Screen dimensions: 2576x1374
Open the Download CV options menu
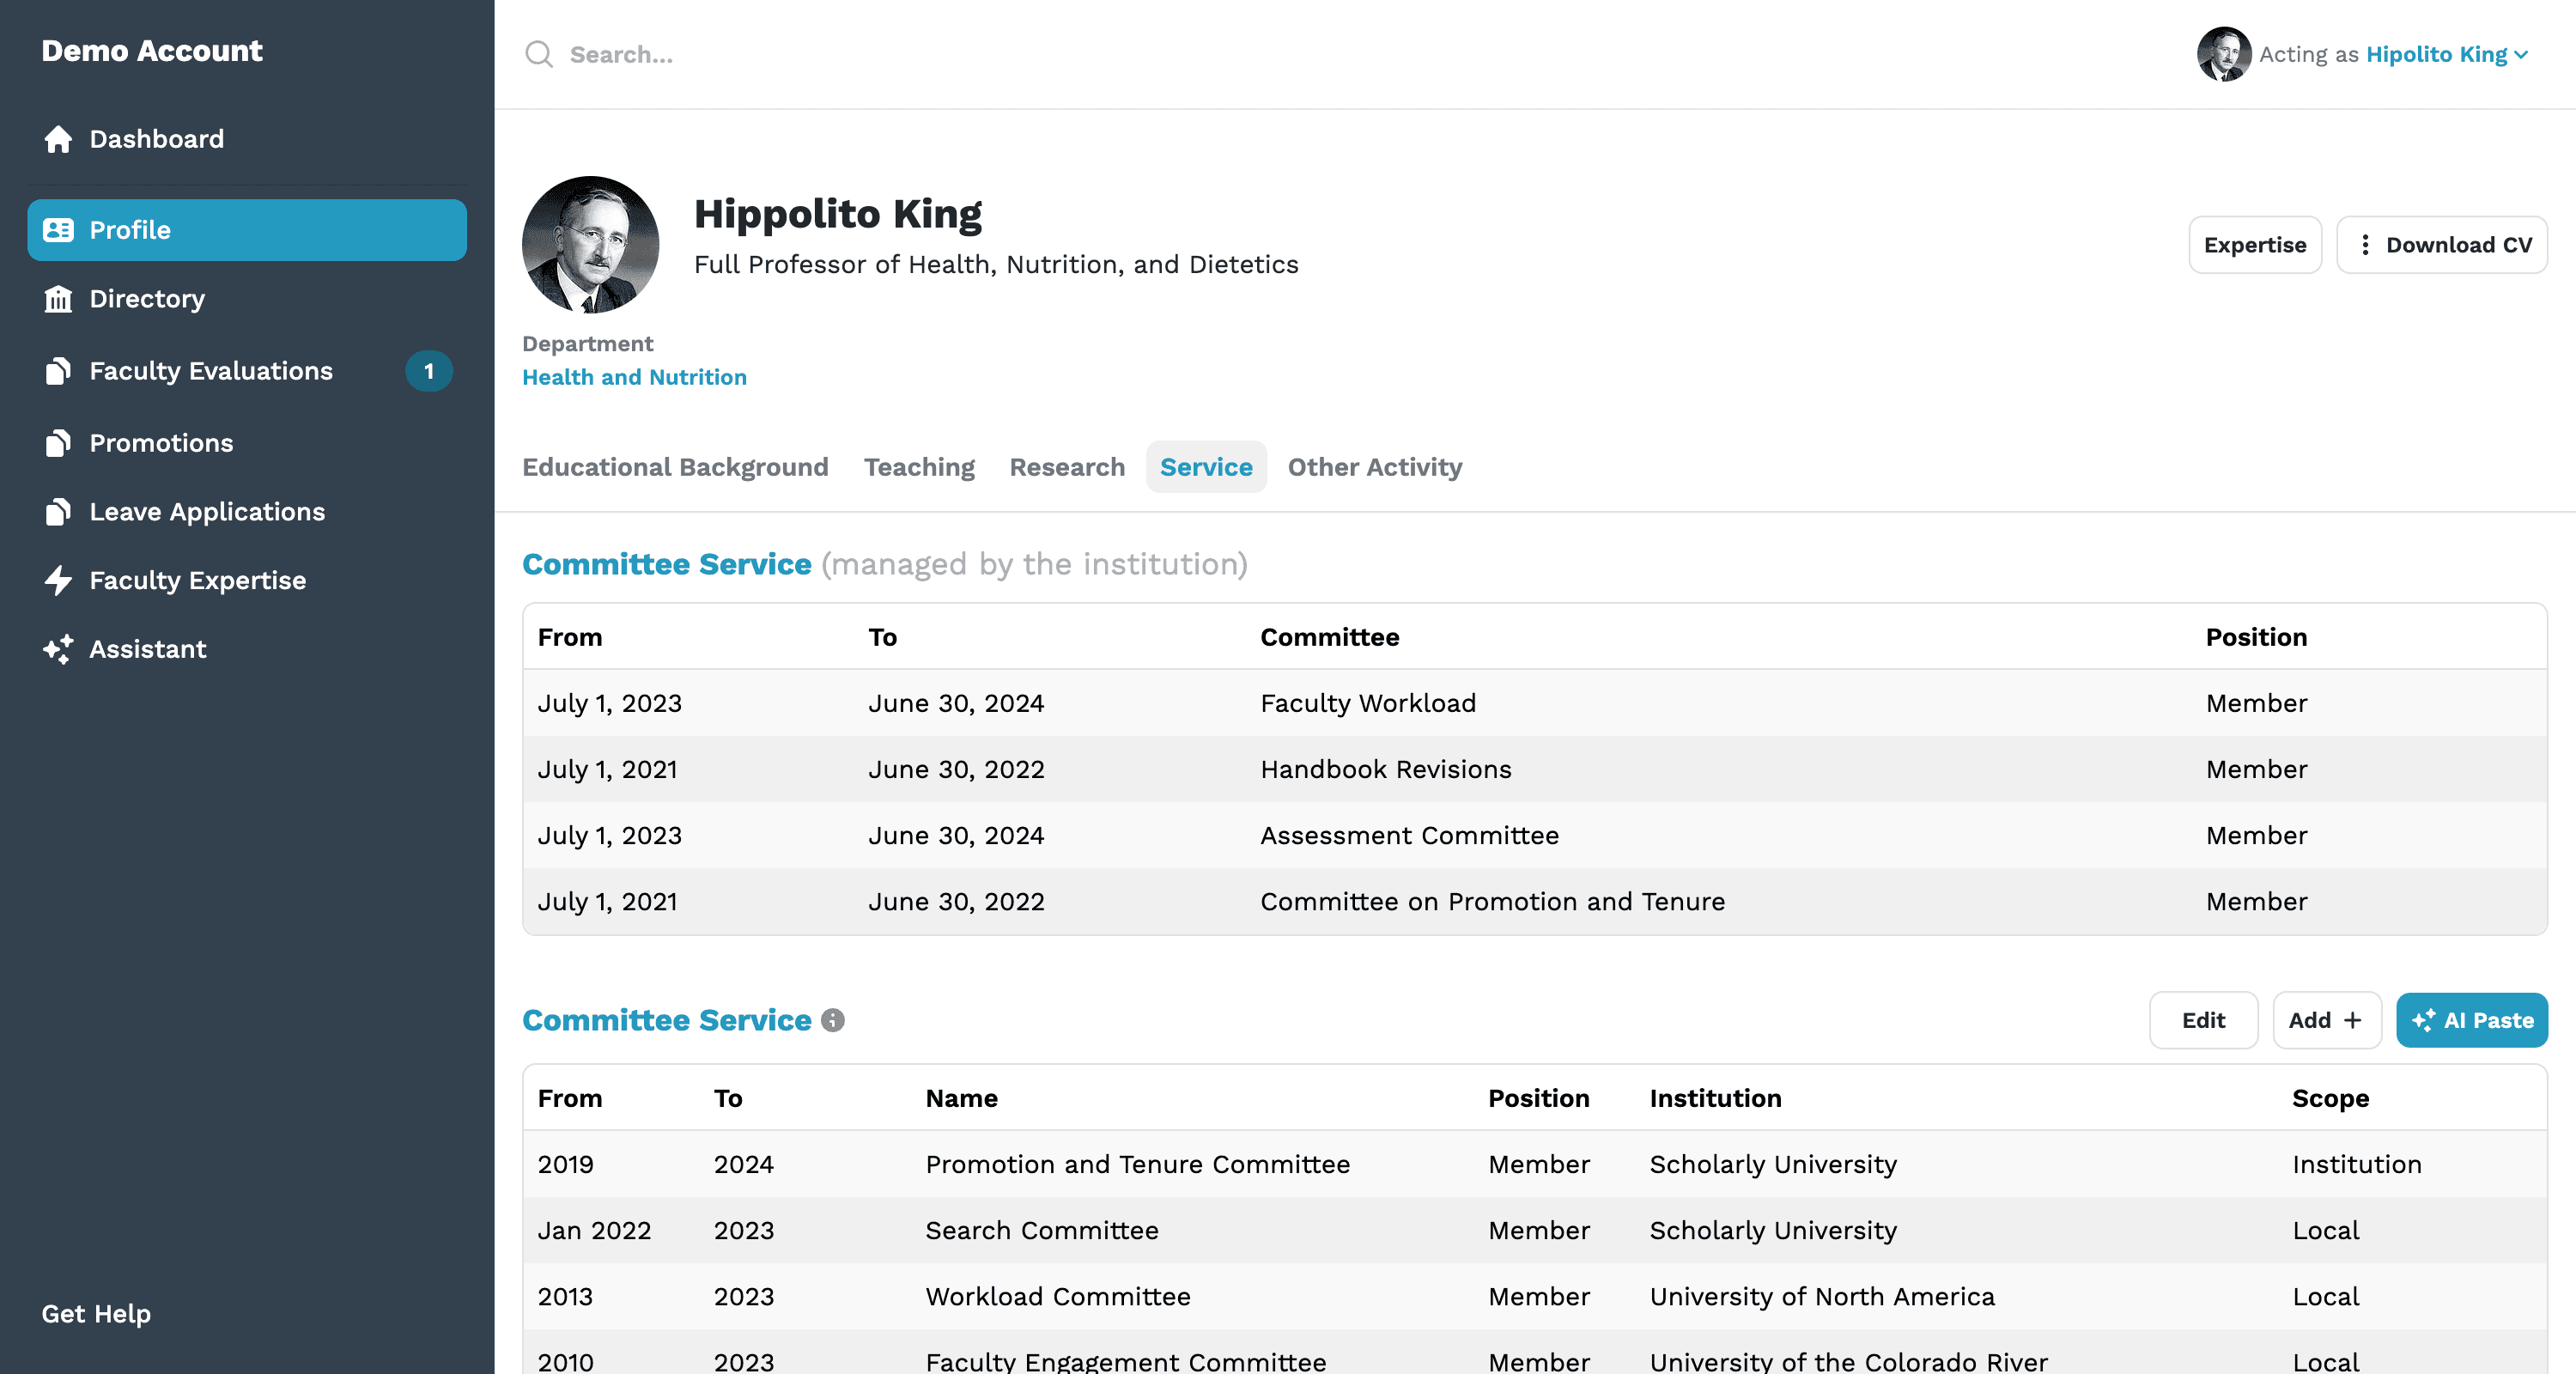[x=2365, y=245]
